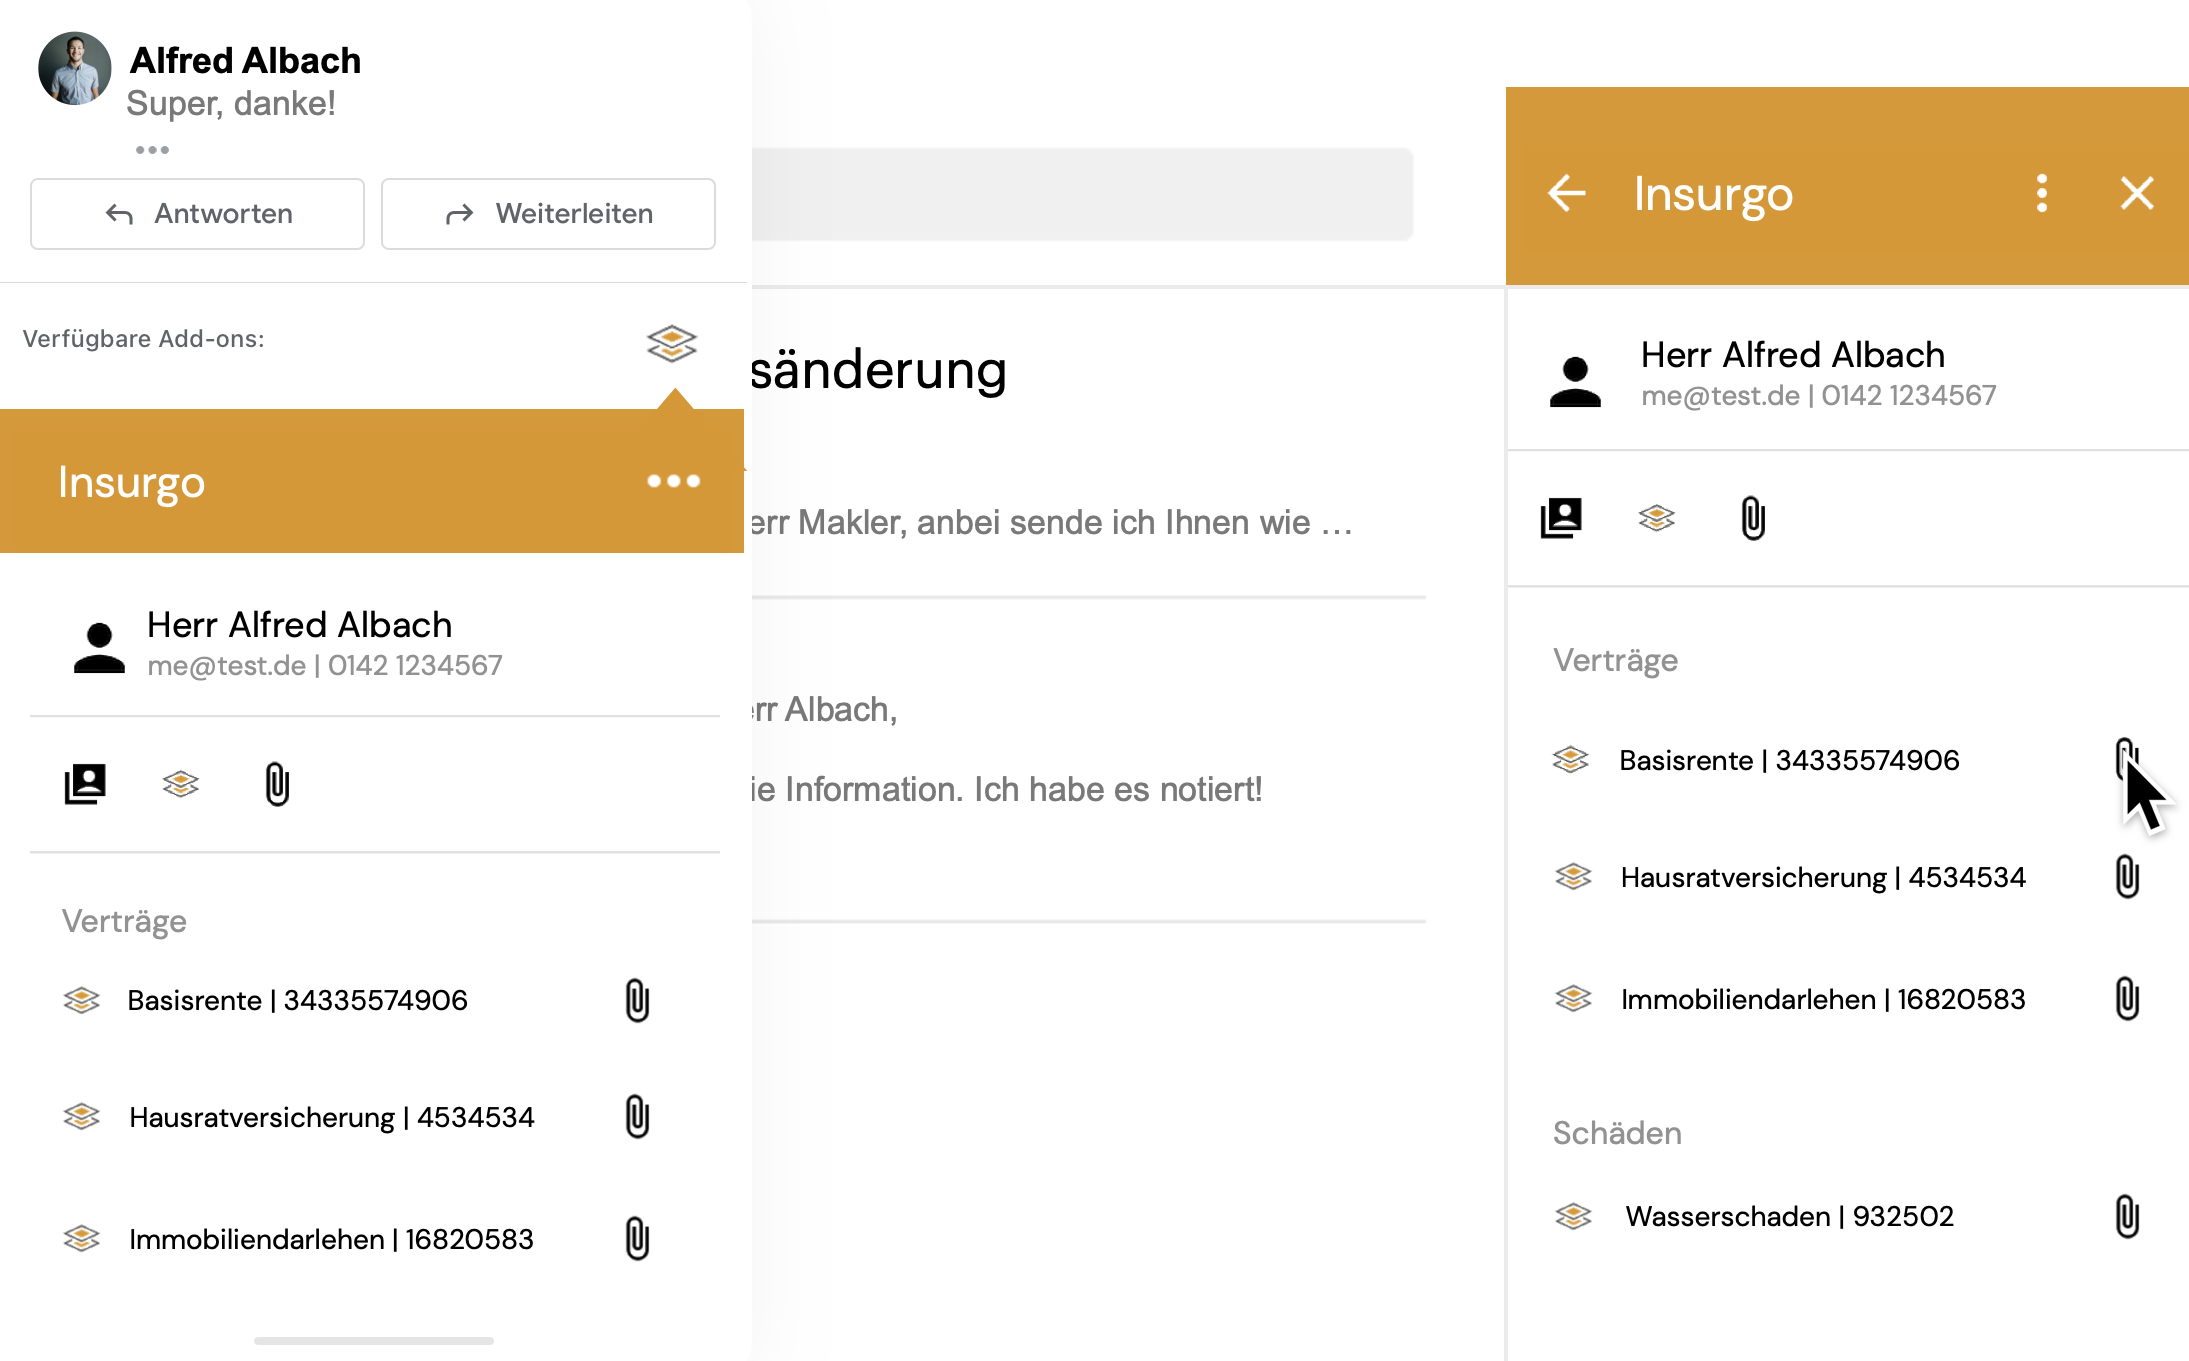Click the Antworten reply button

coord(197,214)
